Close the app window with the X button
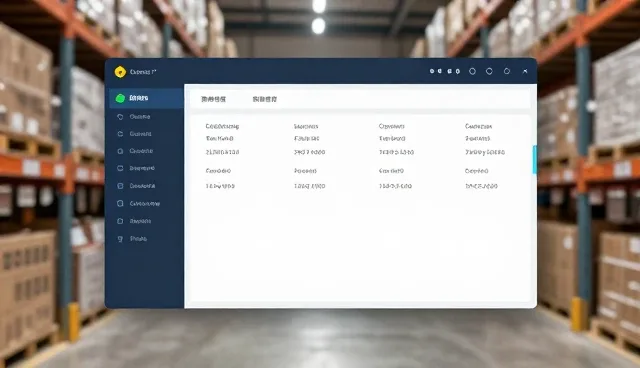The height and width of the screenshot is (368, 640). pyautogui.click(x=525, y=71)
